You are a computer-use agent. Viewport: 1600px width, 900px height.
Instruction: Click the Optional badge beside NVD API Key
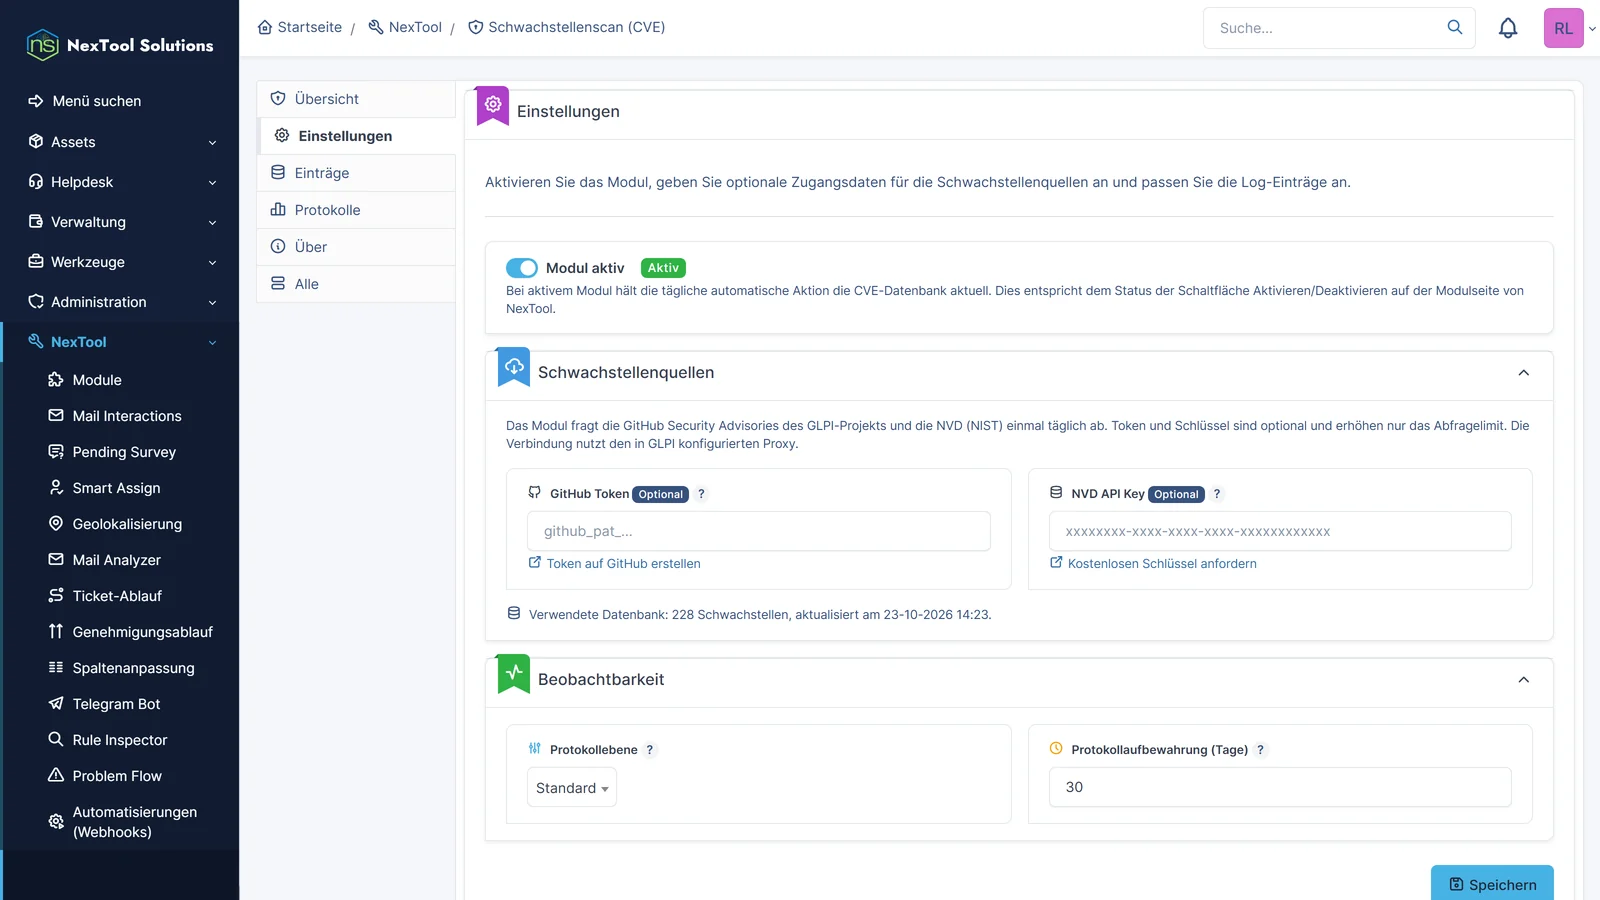coord(1176,494)
